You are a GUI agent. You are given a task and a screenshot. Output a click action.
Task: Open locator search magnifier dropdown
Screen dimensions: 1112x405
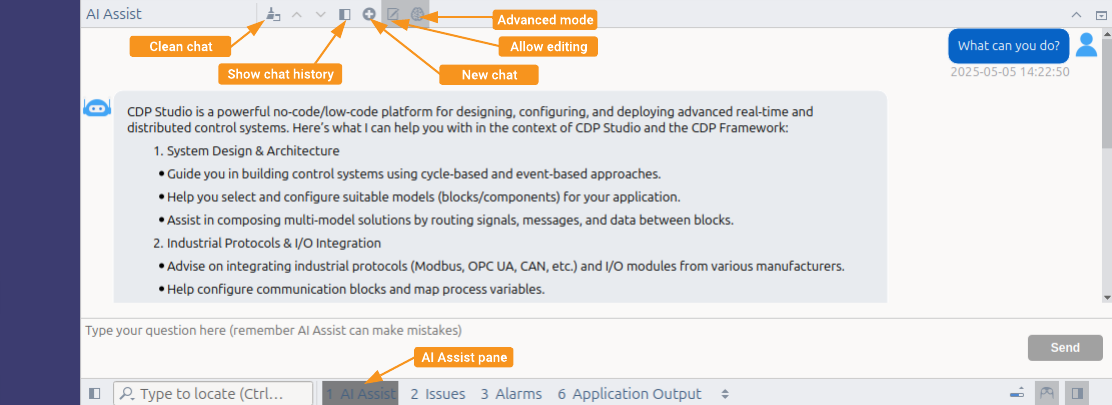128,394
